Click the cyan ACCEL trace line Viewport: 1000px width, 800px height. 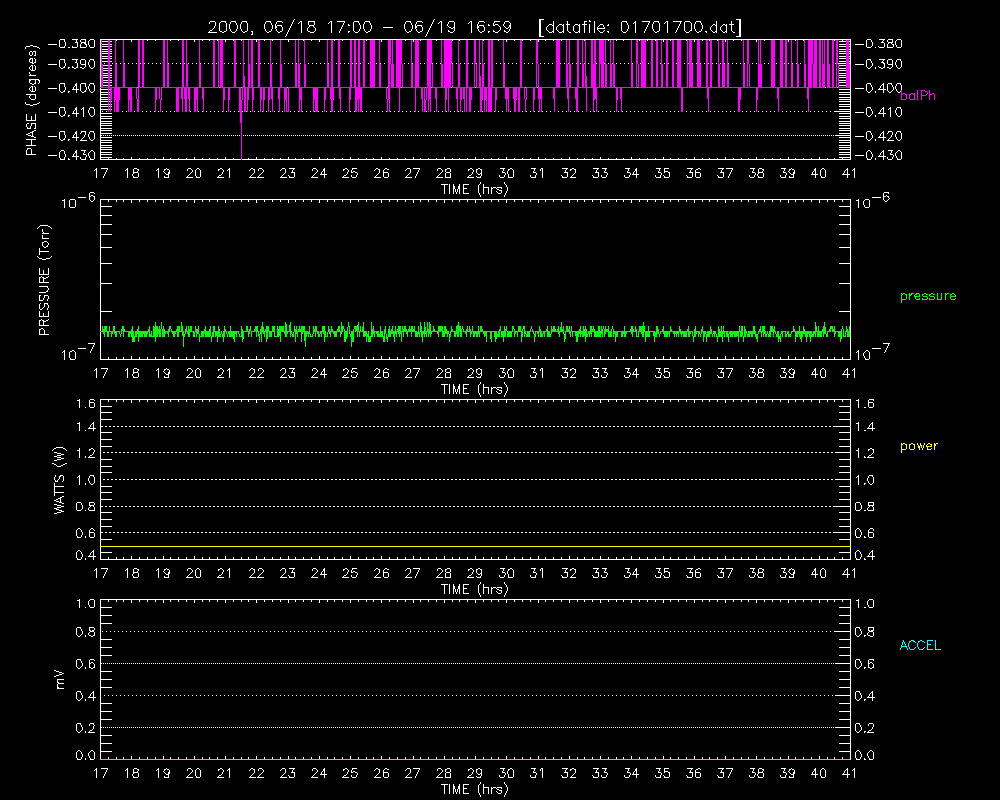[475, 759]
